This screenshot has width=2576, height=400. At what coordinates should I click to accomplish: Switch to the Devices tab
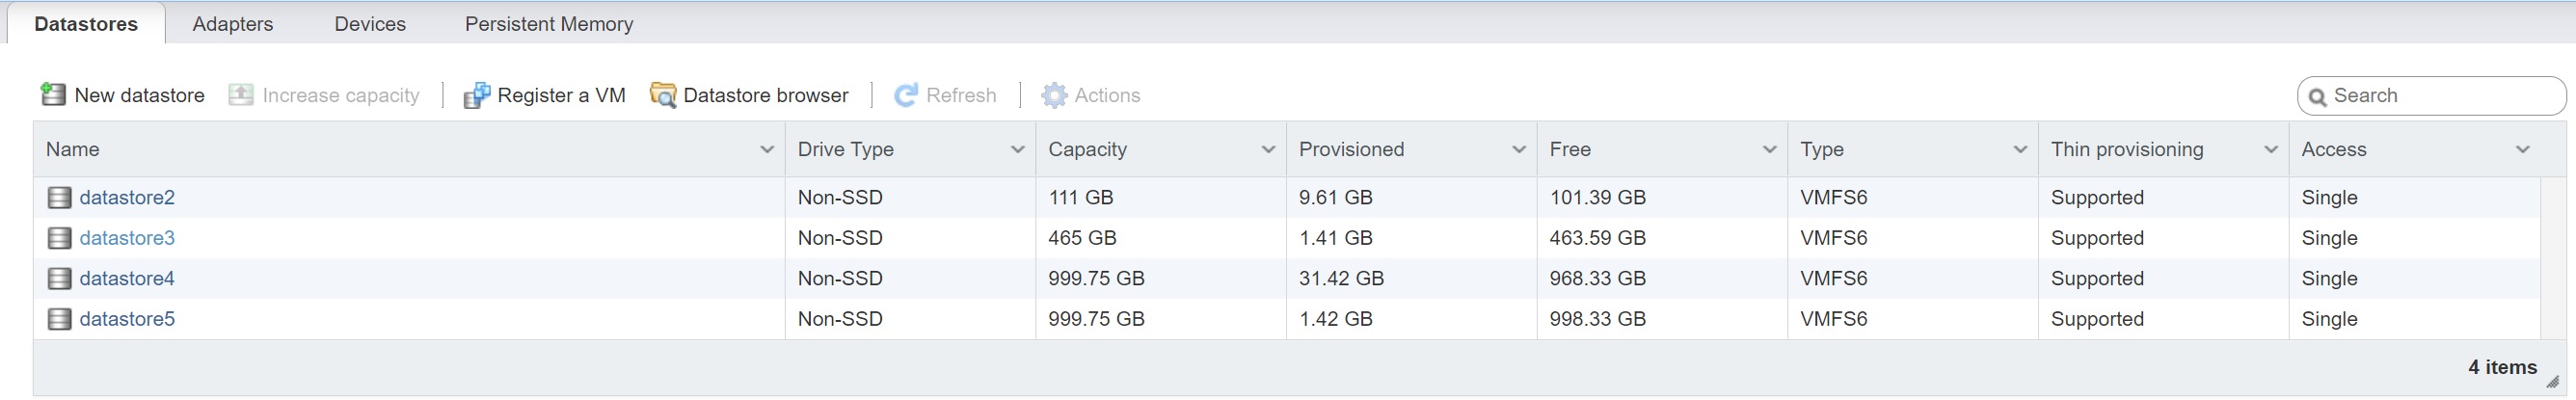[370, 24]
